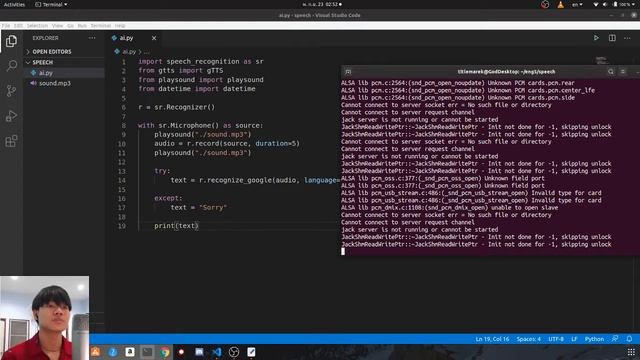The height and width of the screenshot is (360, 640).
Task: Open the Source Control view
Action: 11,91
